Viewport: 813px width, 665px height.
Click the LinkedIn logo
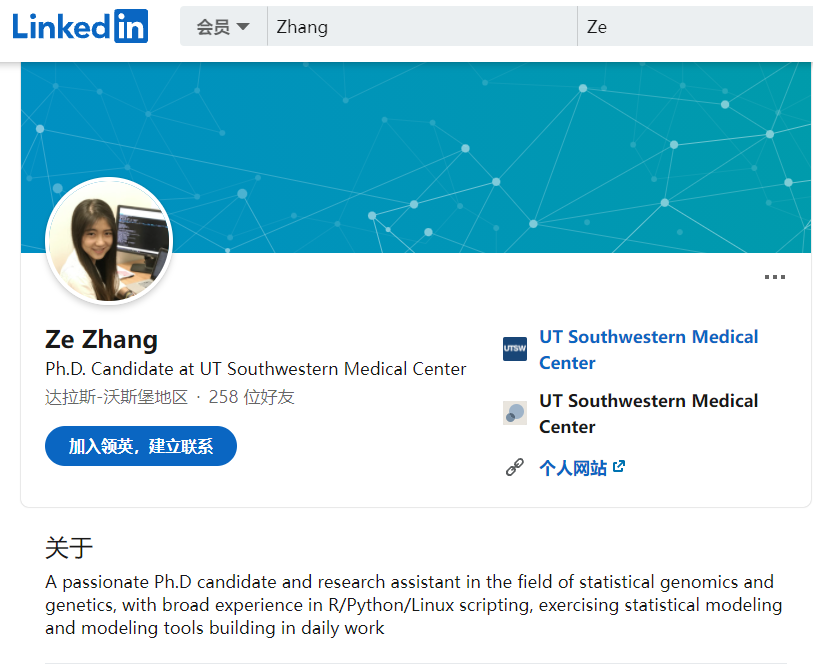[x=80, y=26]
